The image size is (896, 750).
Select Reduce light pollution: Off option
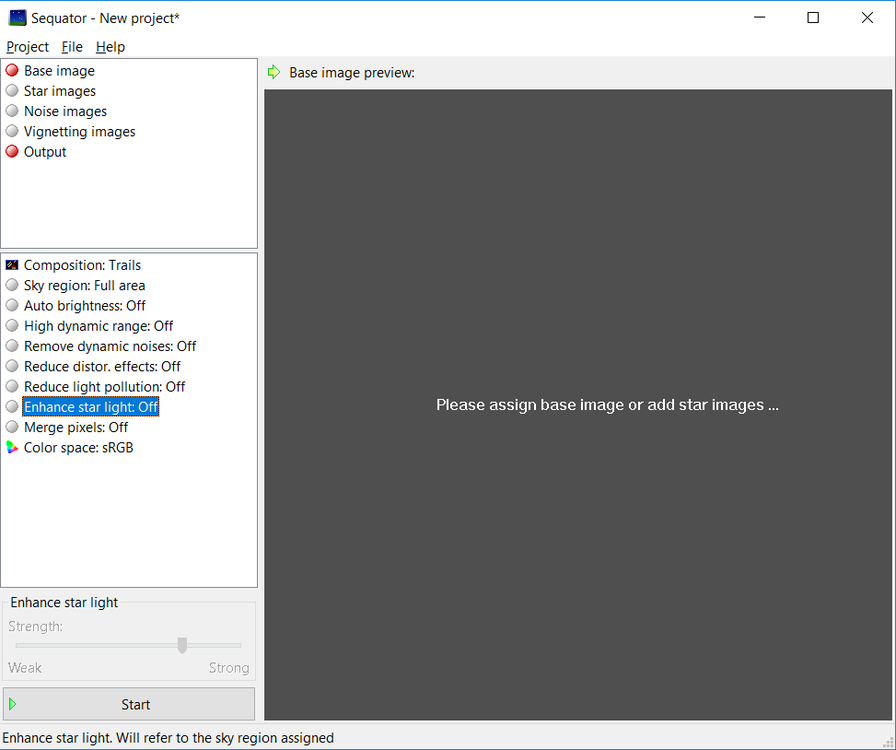[105, 387]
